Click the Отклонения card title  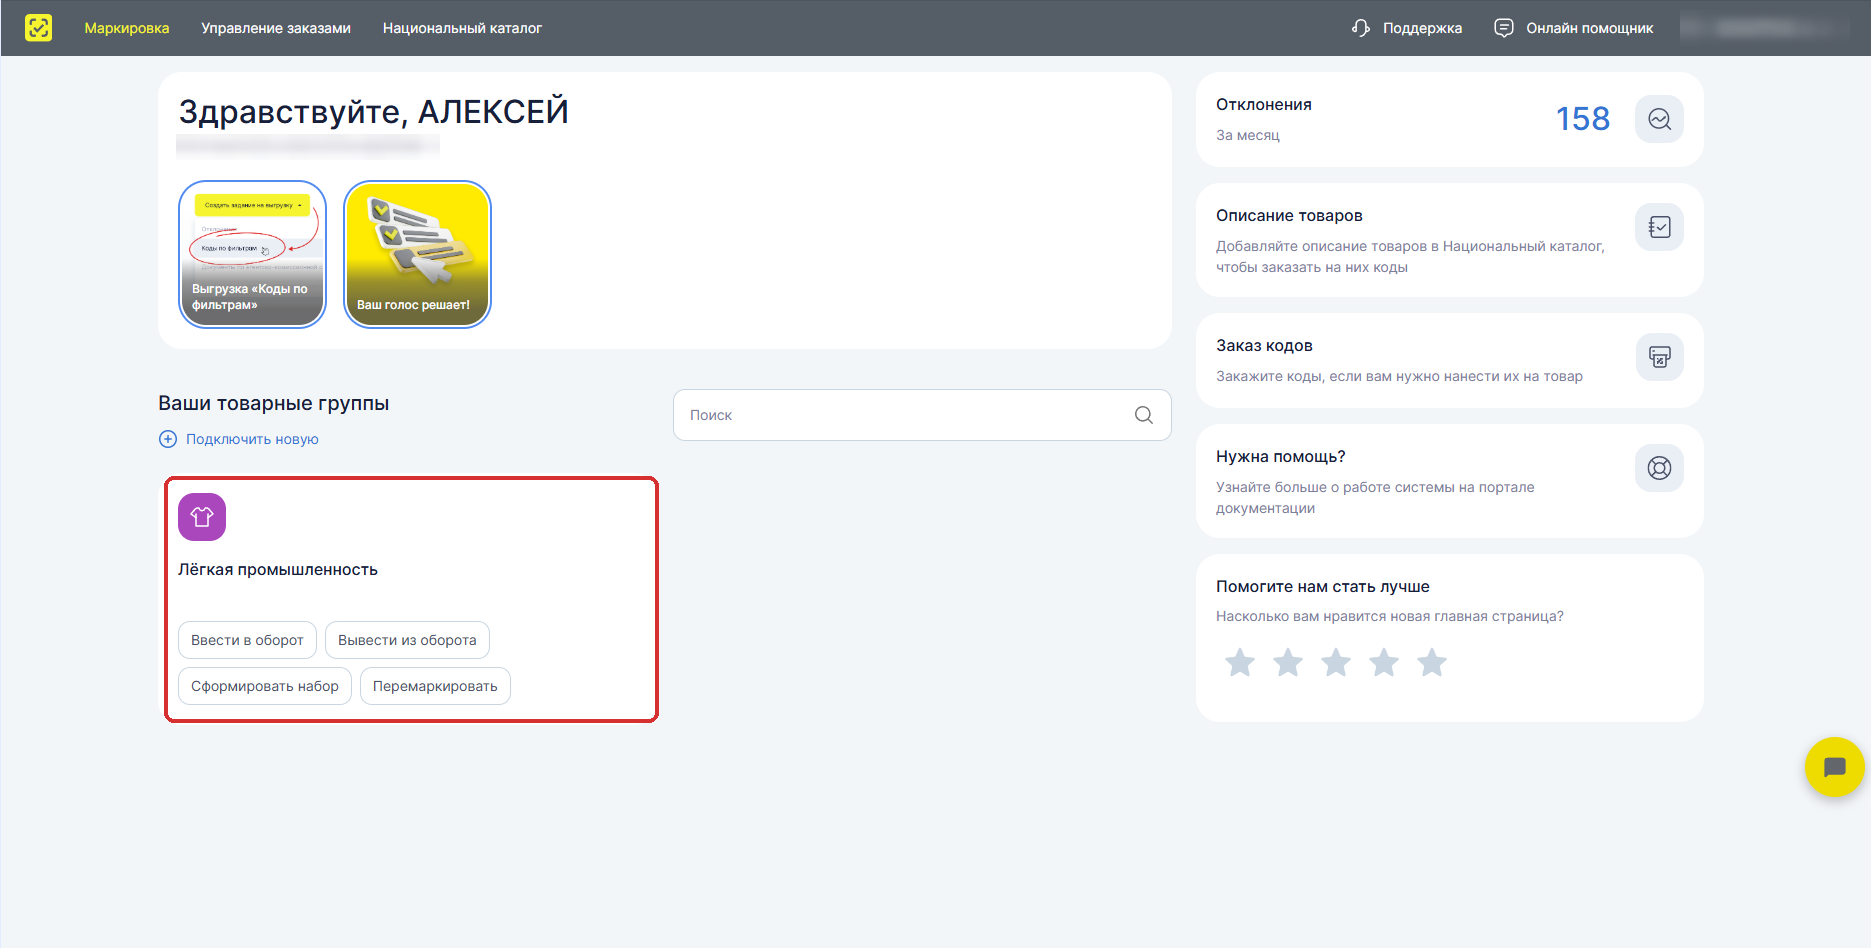pos(1264,105)
